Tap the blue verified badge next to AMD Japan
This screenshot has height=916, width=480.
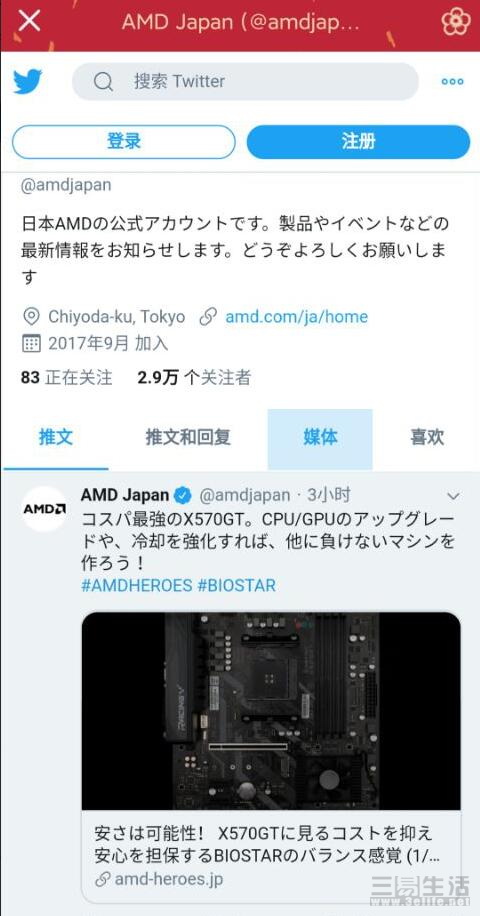(183, 495)
